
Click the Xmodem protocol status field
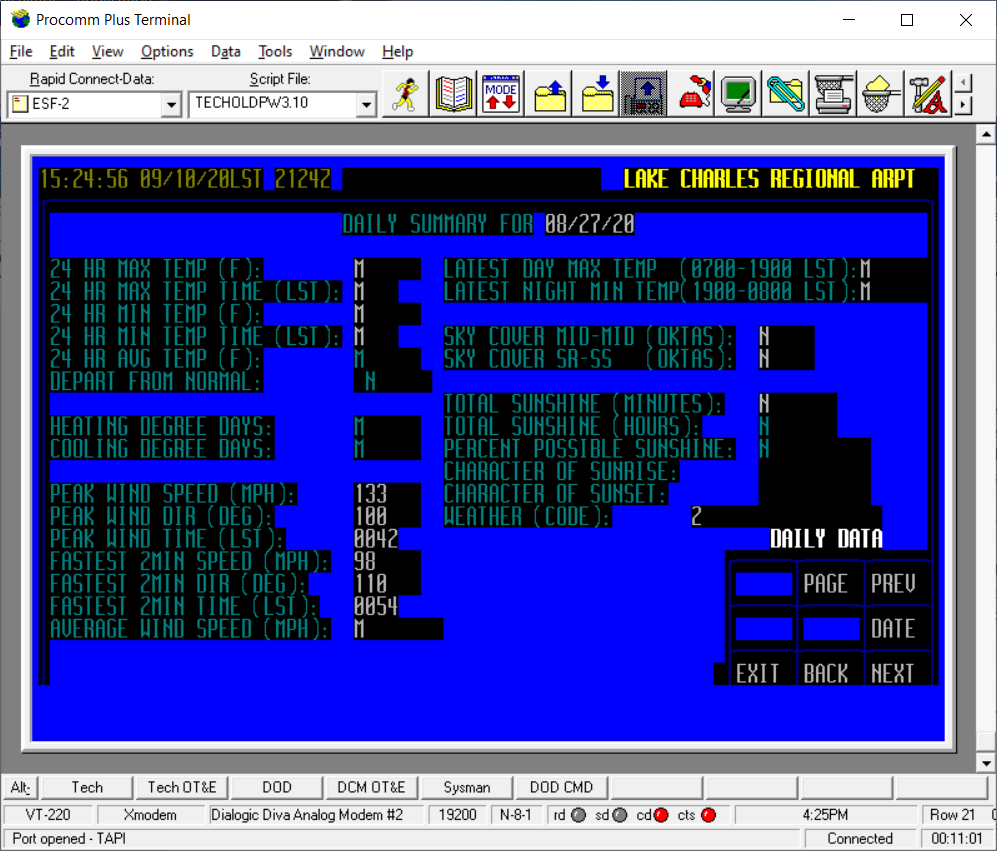tap(150, 815)
